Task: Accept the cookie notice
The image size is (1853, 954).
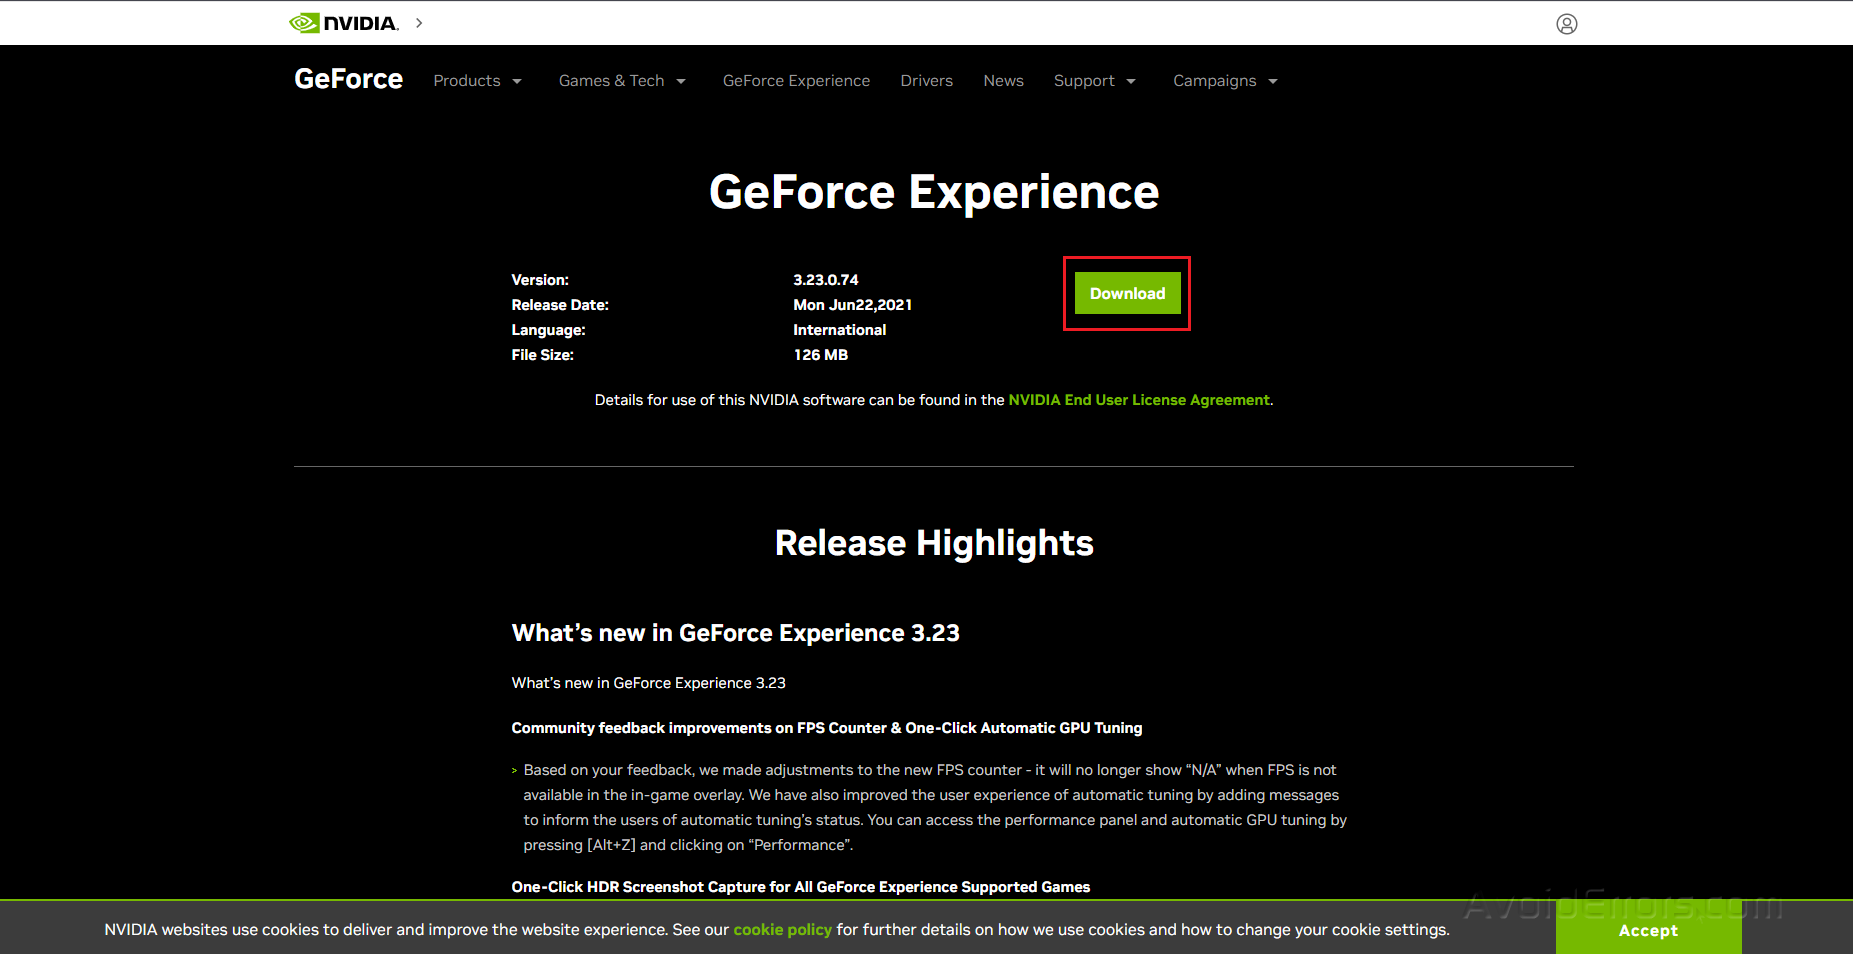Action: click(1648, 930)
